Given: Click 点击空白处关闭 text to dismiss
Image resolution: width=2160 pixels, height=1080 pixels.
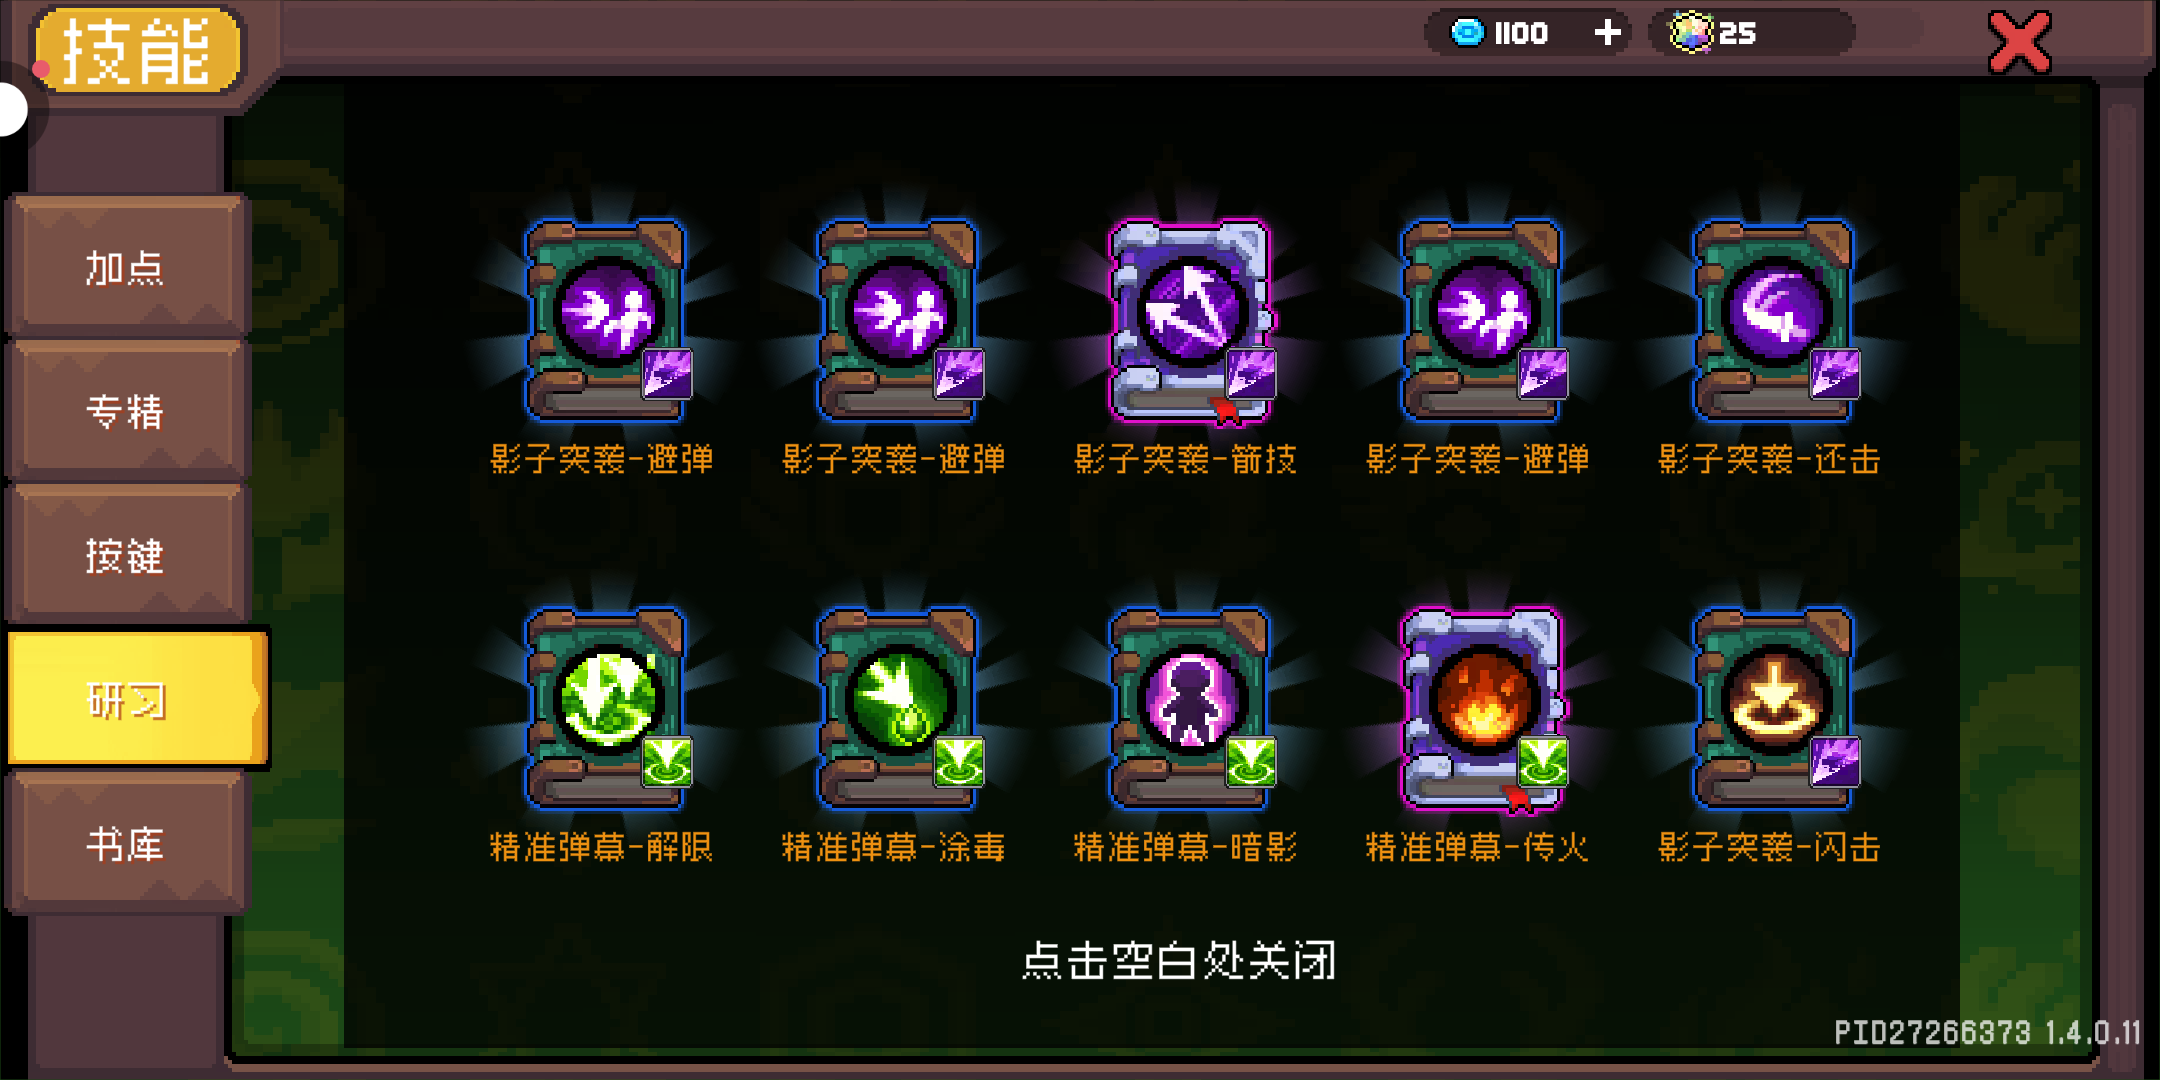Looking at the screenshot, I should 1179,960.
